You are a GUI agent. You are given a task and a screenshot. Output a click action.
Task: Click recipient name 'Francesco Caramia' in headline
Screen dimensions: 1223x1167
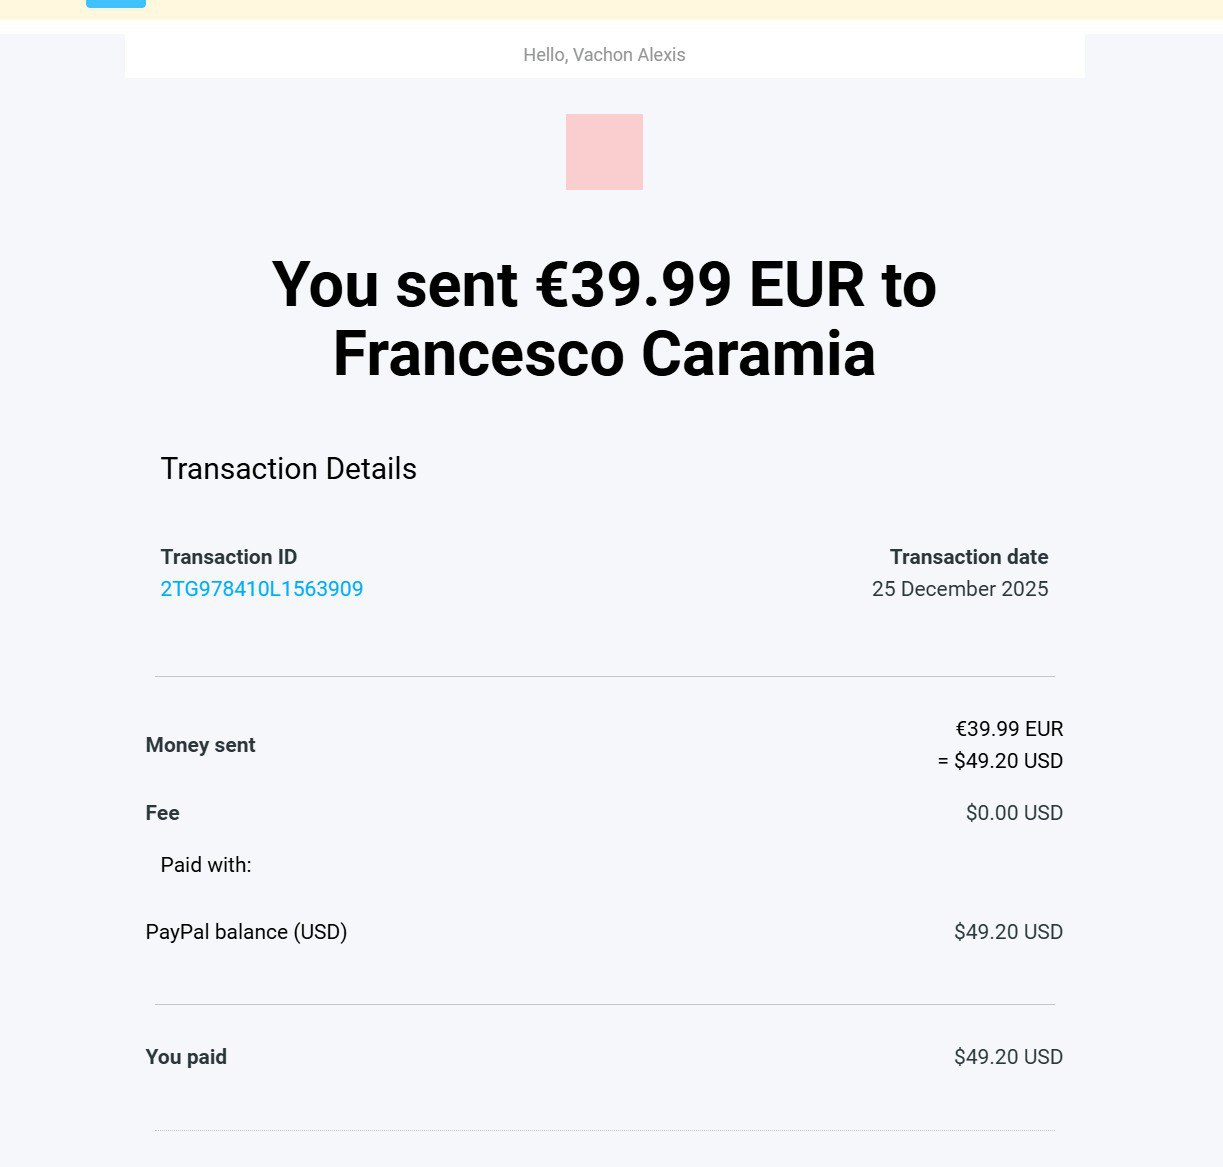pos(604,354)
